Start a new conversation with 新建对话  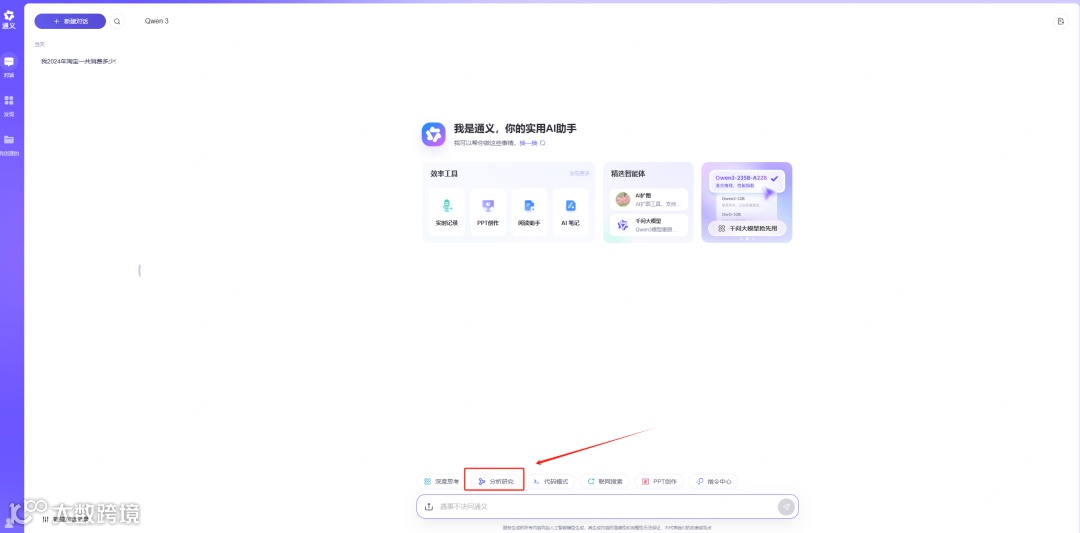70,21
